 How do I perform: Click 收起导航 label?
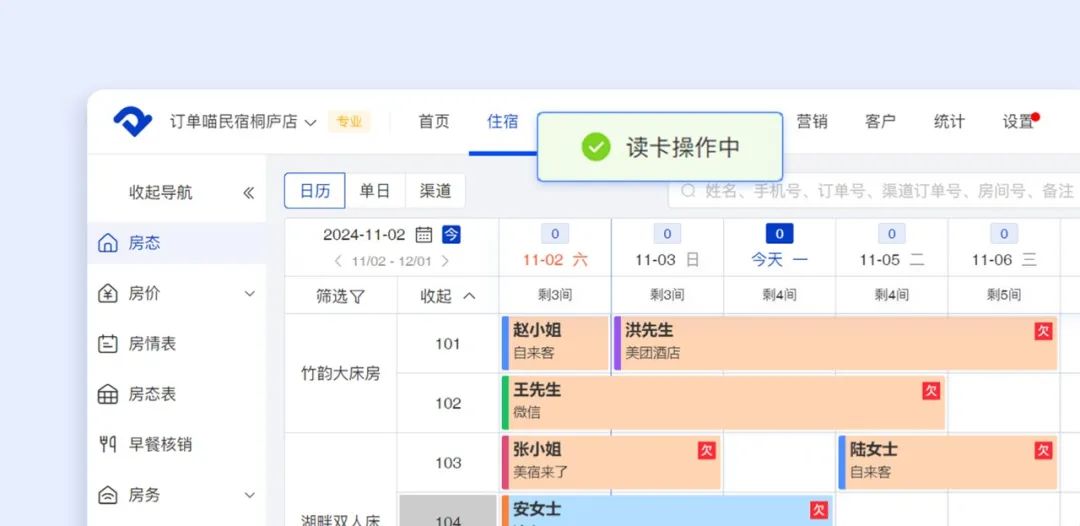tap(160, 193)
